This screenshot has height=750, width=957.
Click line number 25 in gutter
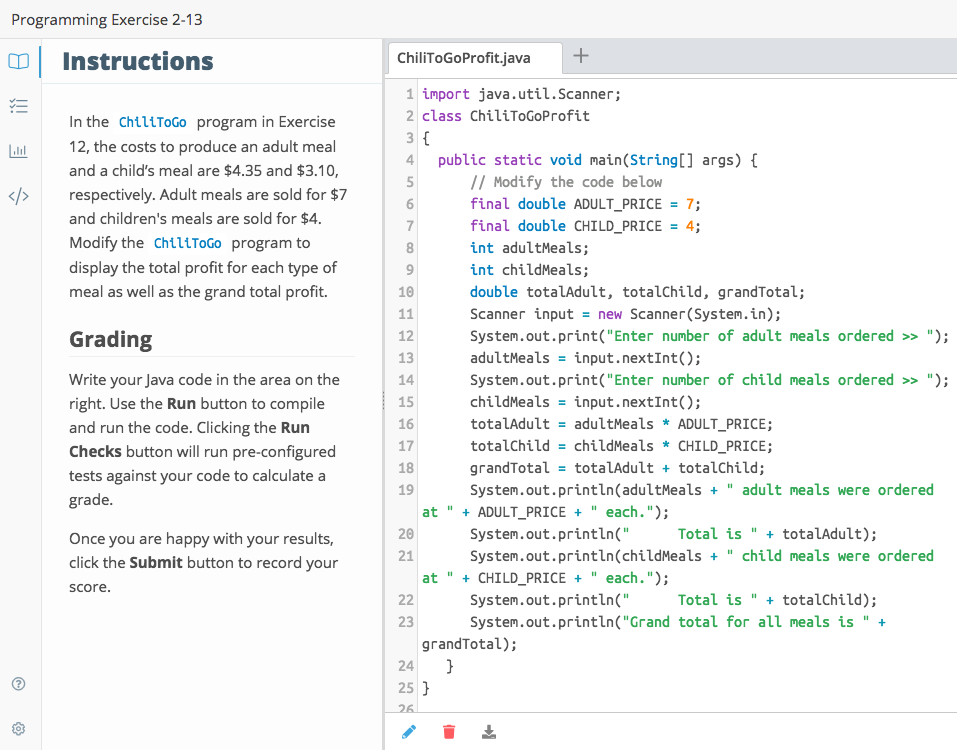(406, 688)
